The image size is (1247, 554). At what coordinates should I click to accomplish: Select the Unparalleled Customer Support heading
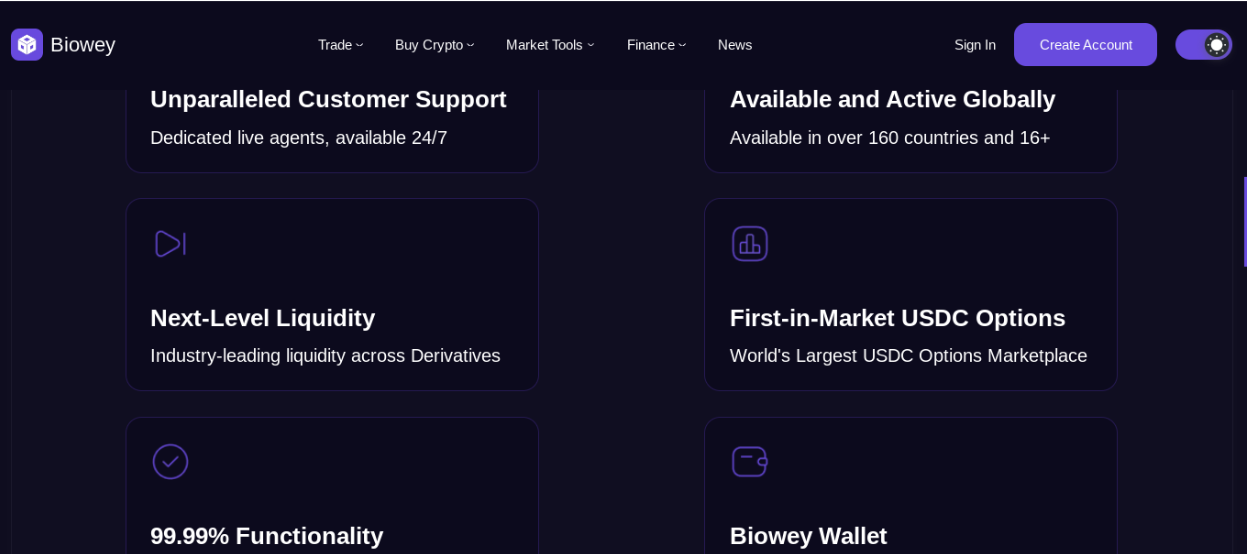pos(328,100)
